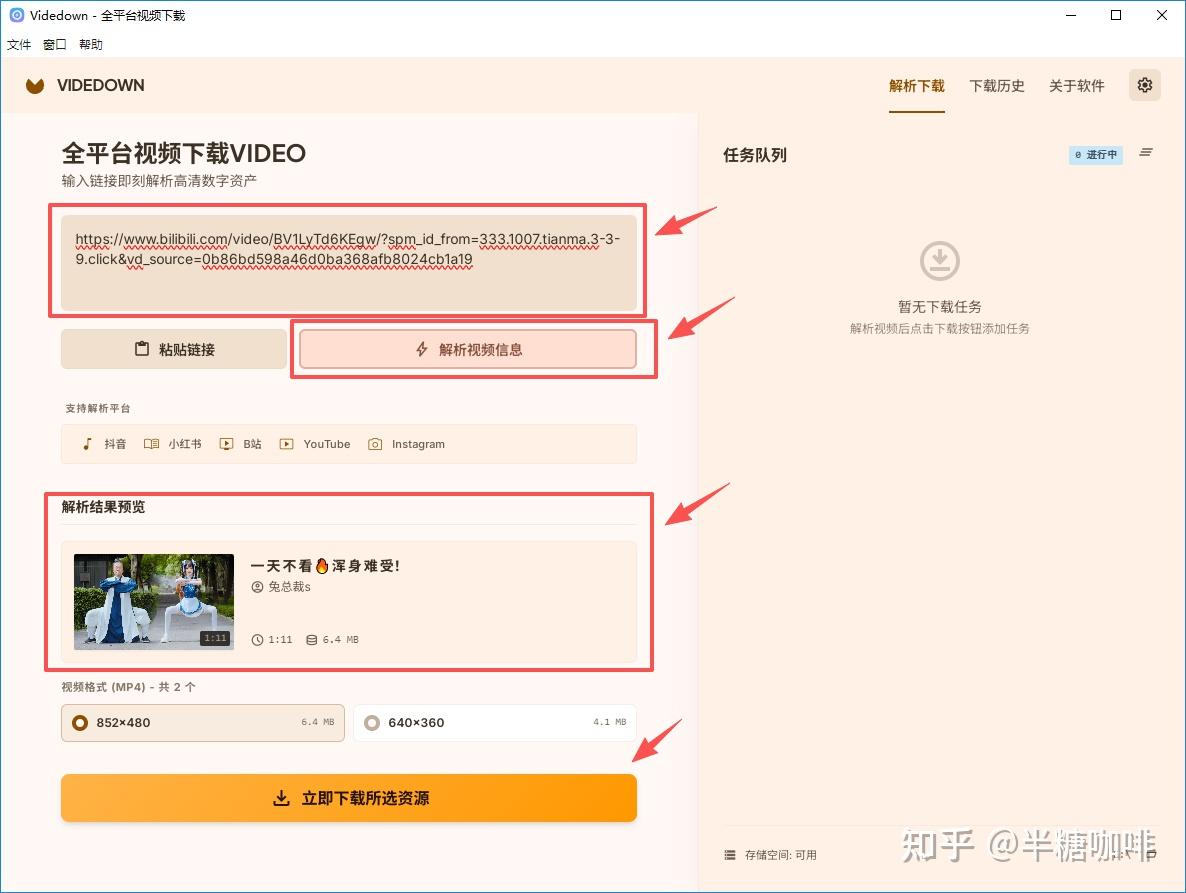
Task: Minimize the Videdown window
Action: 1071,15
